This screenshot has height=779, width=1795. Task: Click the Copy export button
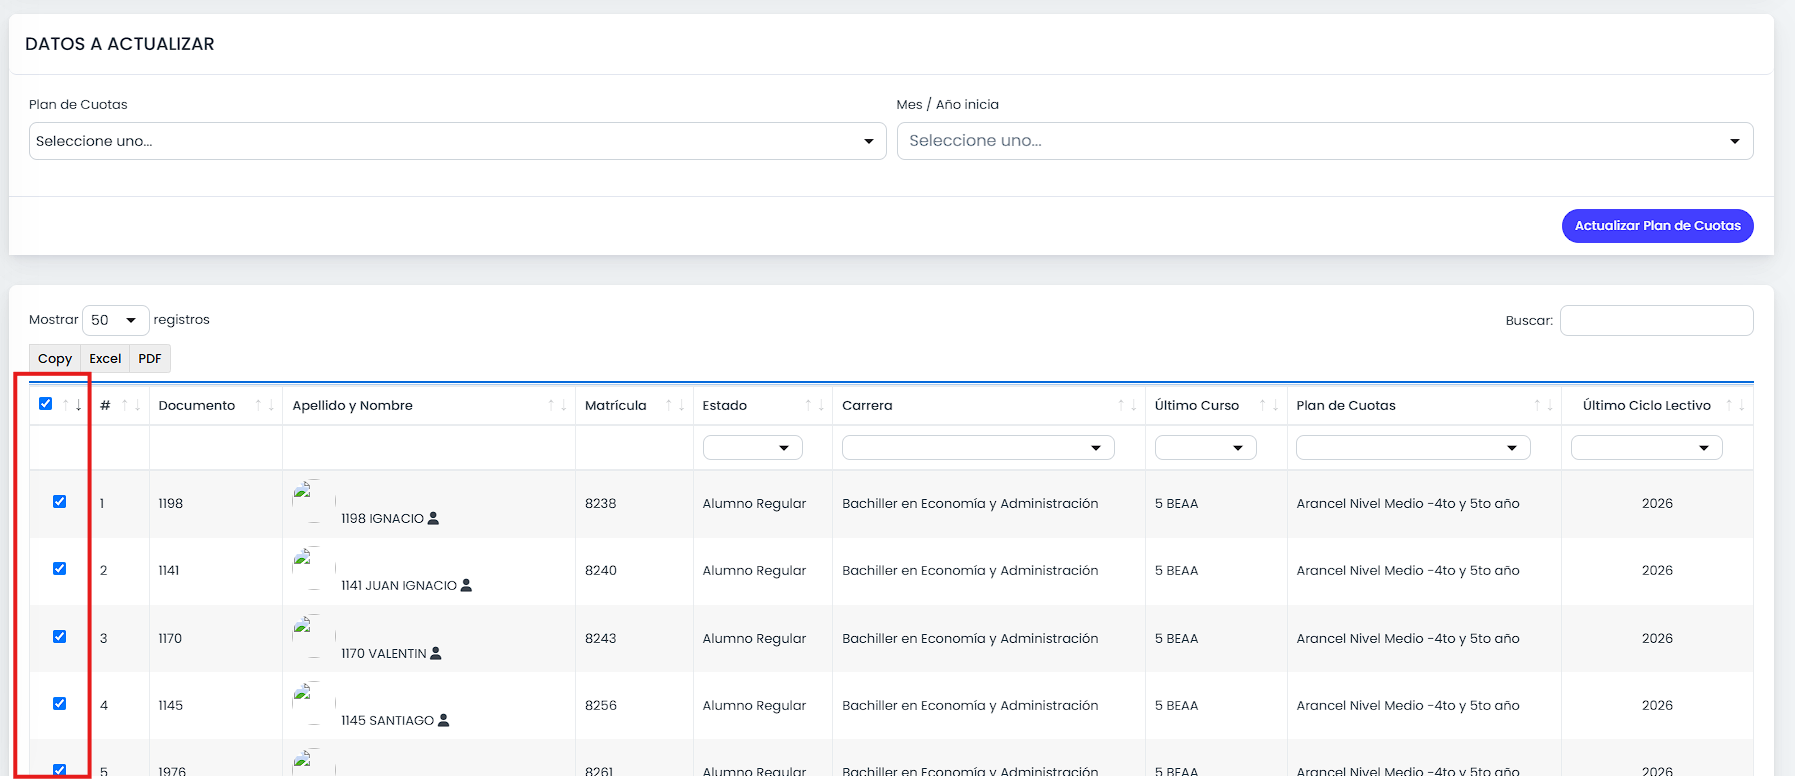coord(55,359)
